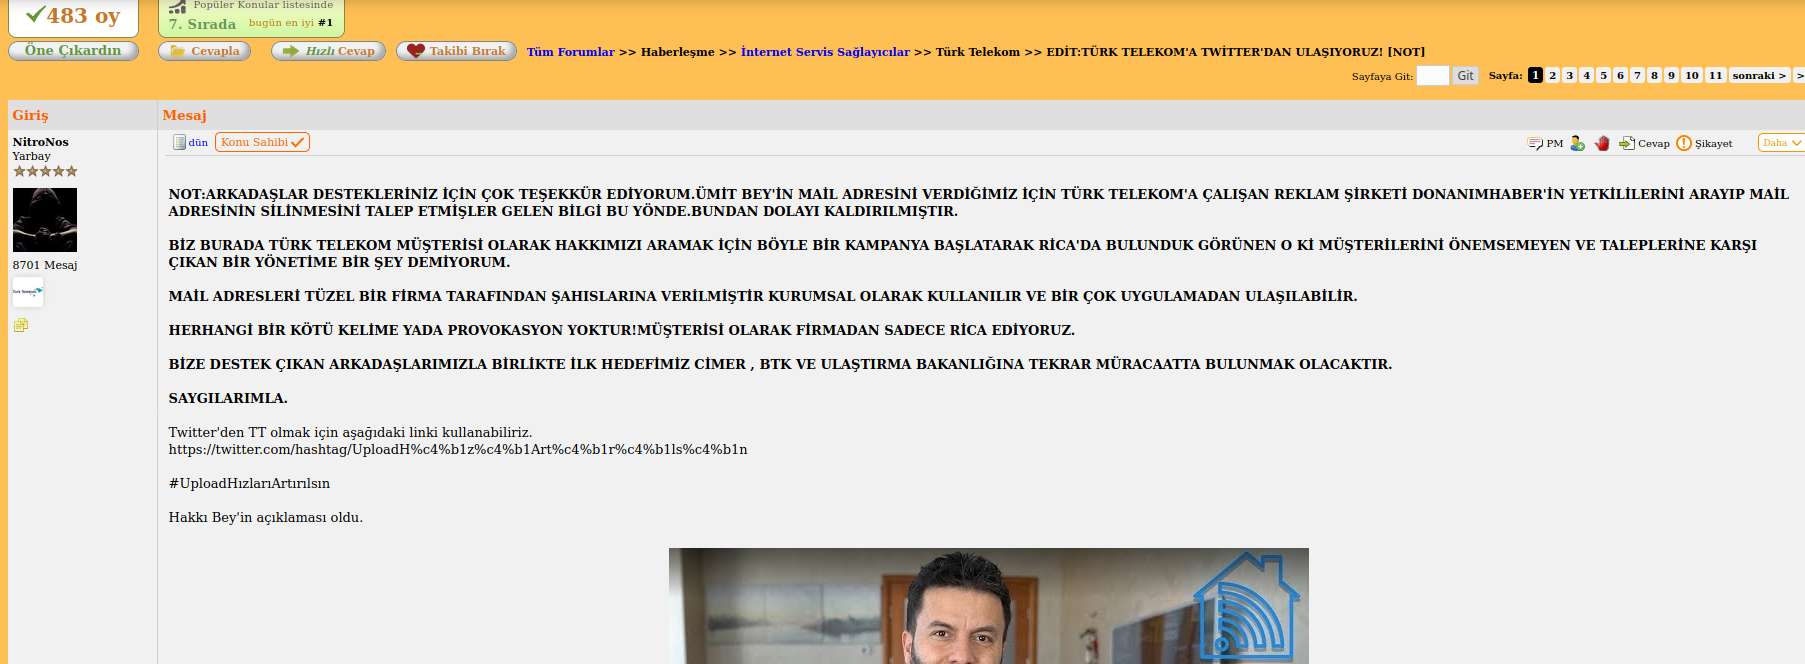
Task: Click the "Hakkı Bey'in açıklaması oldu." line
Action: (x=265, y=517)
